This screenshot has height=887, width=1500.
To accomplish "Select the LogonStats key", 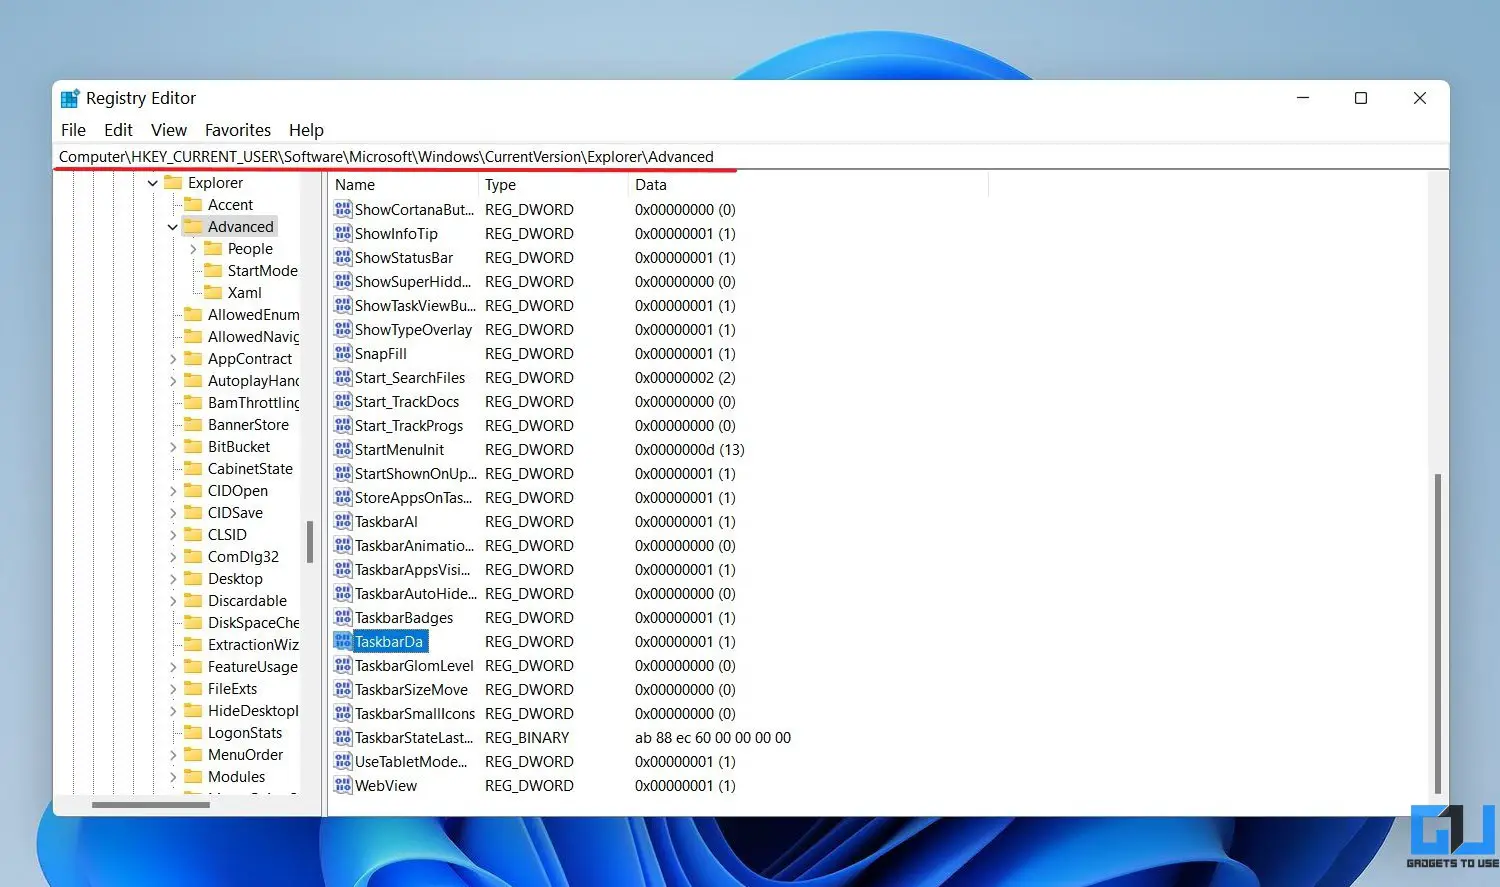I will point(245,732).
